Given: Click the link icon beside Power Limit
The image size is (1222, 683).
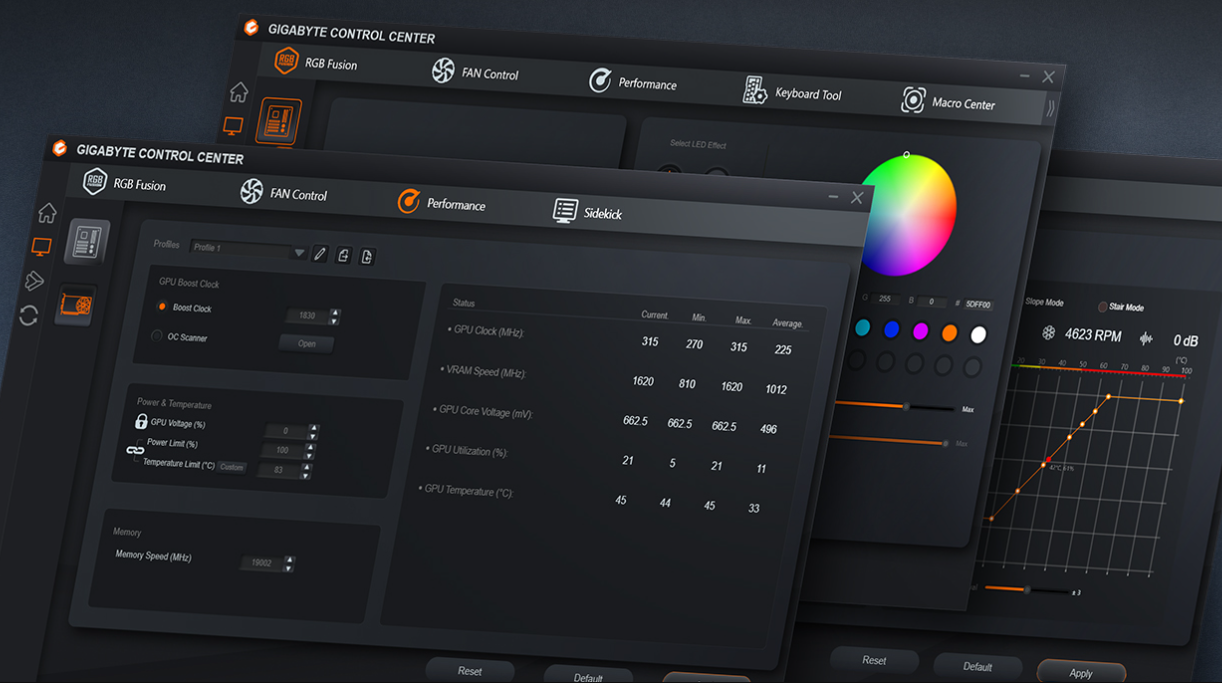Looking at the screenshot, I should (135, 451).
